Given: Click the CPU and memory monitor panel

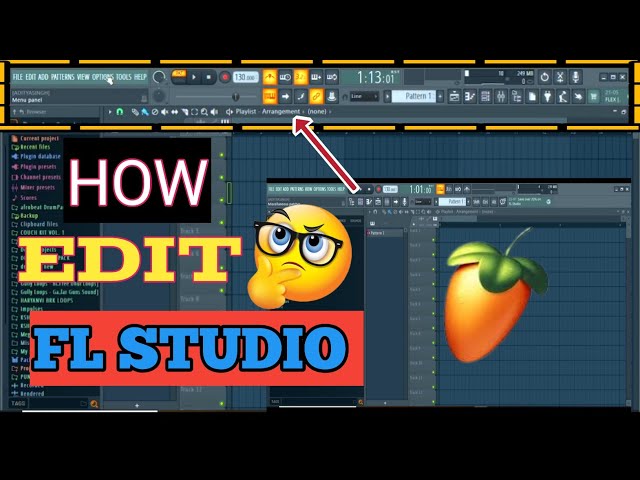Looking at the screenshot, I should pyautogui.click(x=499, y=77).
